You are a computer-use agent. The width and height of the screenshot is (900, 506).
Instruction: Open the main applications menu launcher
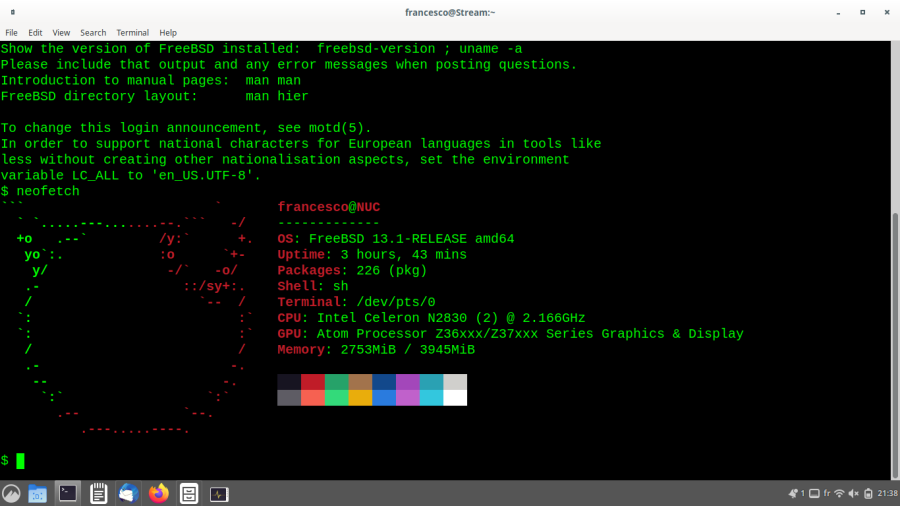click(x=11, y=493)
